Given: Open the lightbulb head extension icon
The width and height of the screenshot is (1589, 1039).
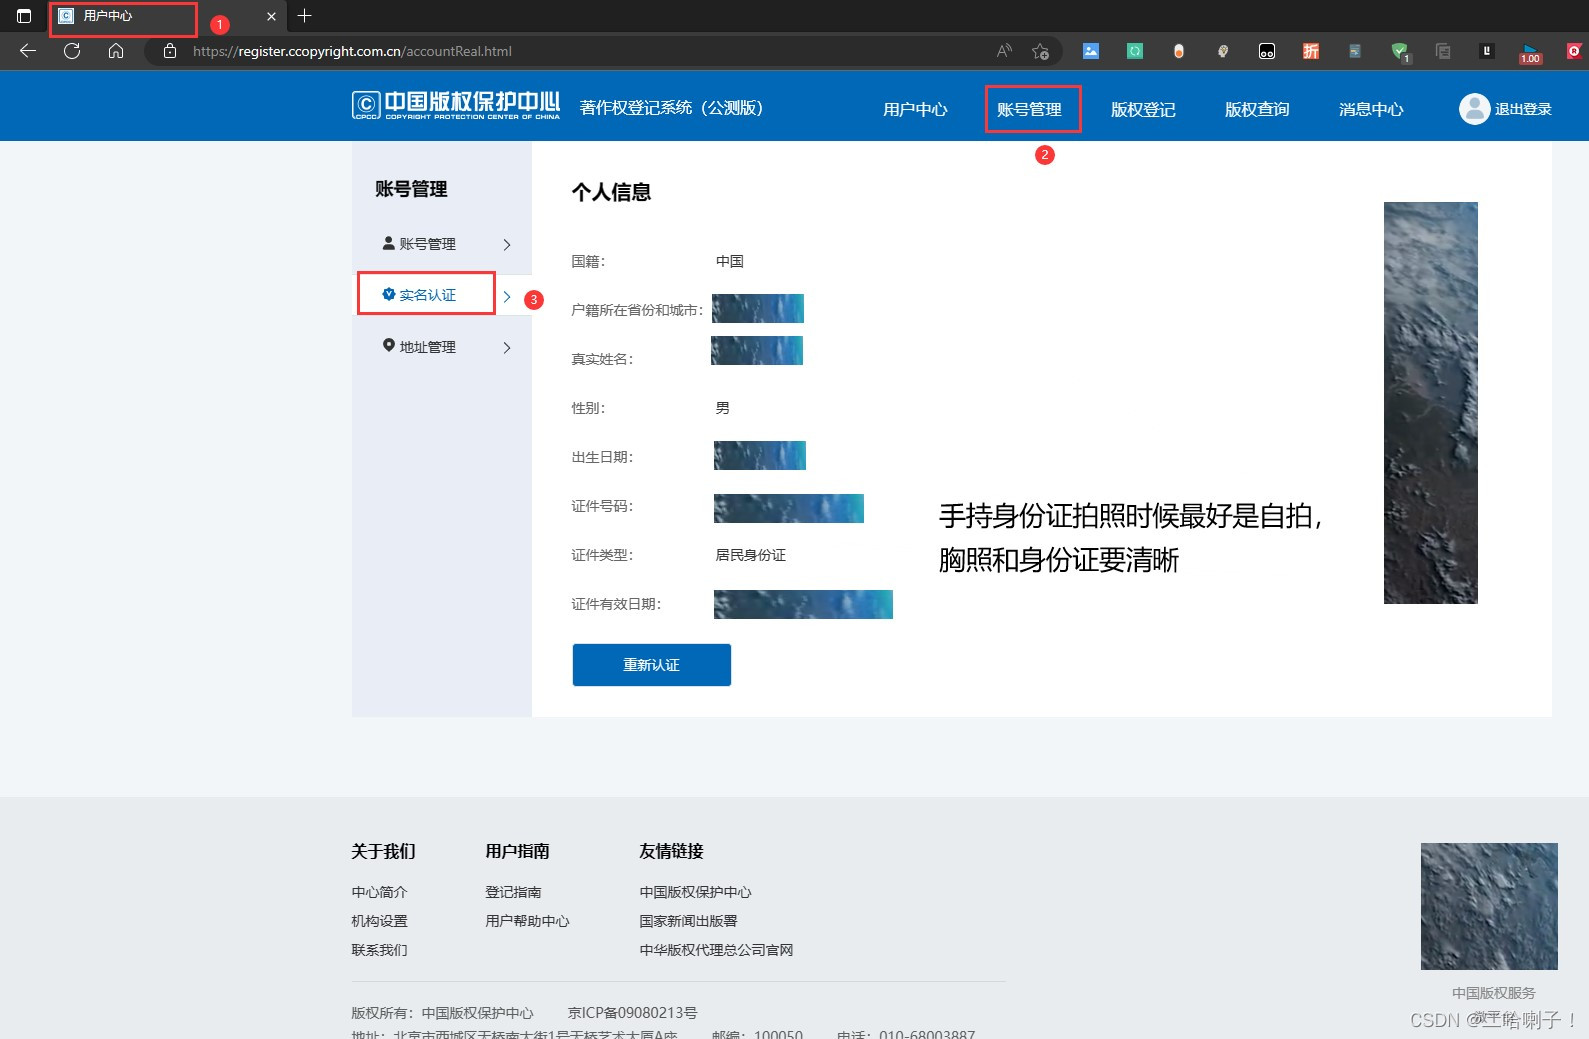Looking at the screenshot, I should pos(1223,51).
